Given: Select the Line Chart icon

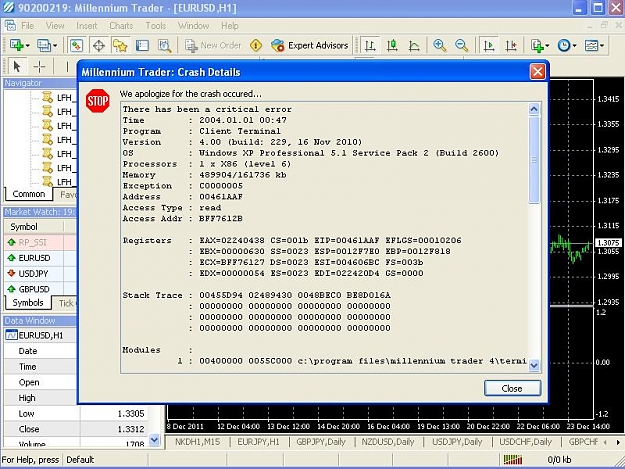Looking at the screenshot, I should tap(415, 45).
